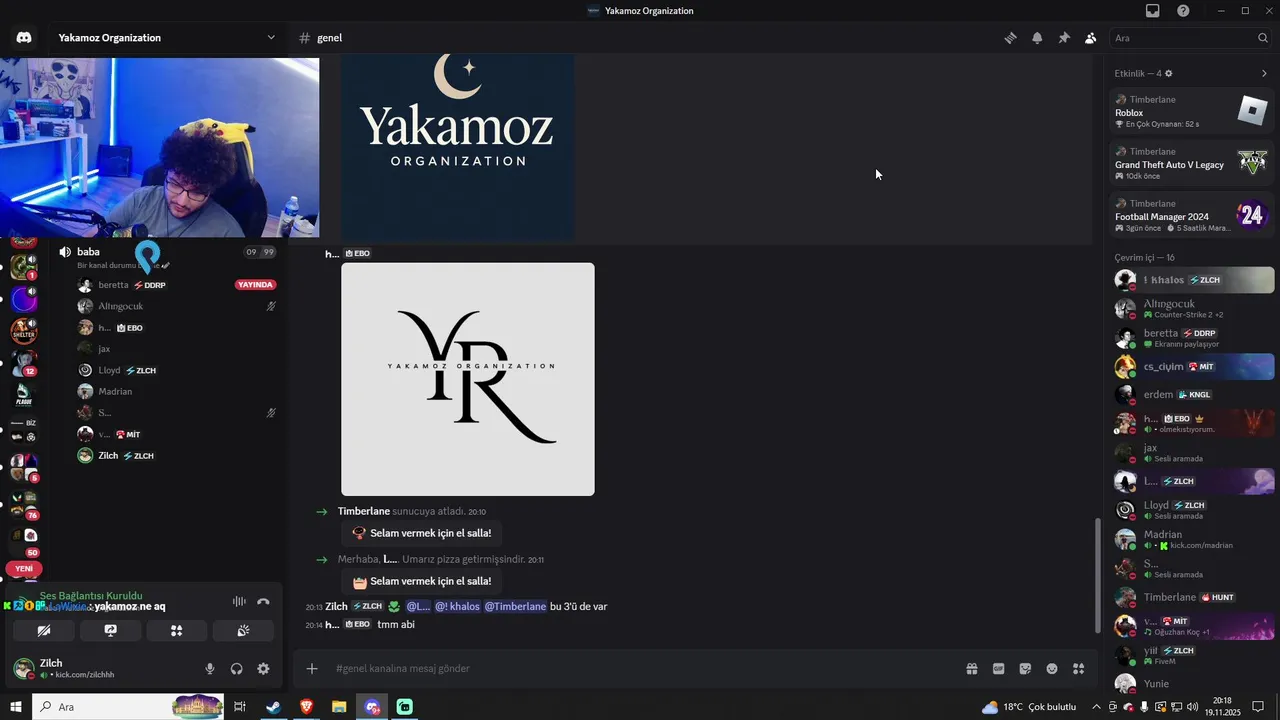Open user settings gear
1280x720 pixels.
pyautogui.click(x=263, y=669)
